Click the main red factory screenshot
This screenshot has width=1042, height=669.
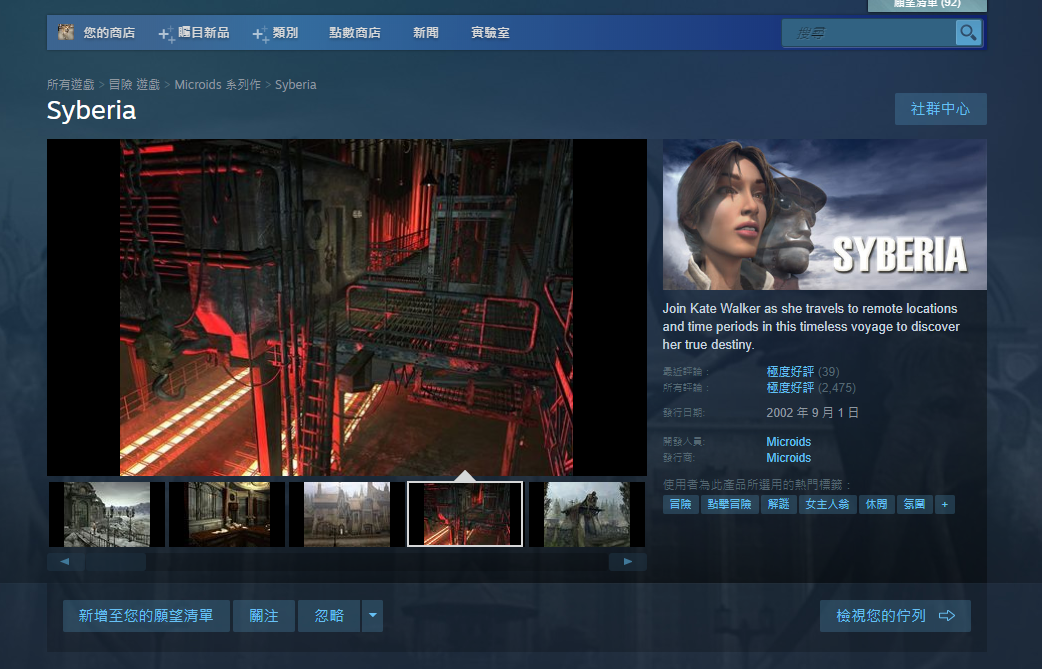click(x=346, y=307)
